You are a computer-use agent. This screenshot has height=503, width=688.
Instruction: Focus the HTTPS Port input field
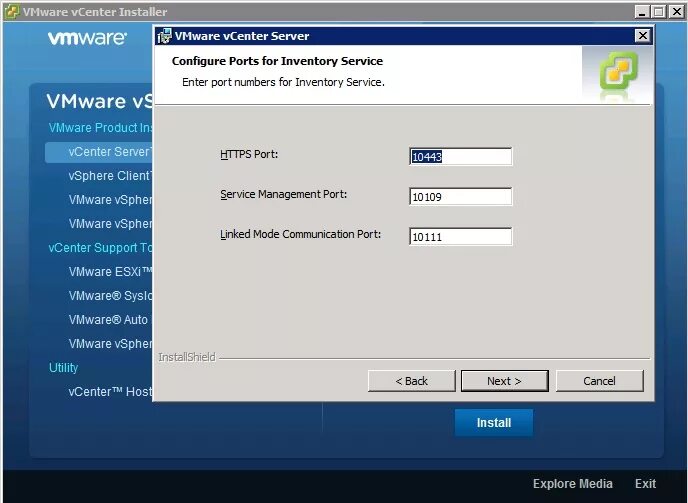click(x=460, y=157)
